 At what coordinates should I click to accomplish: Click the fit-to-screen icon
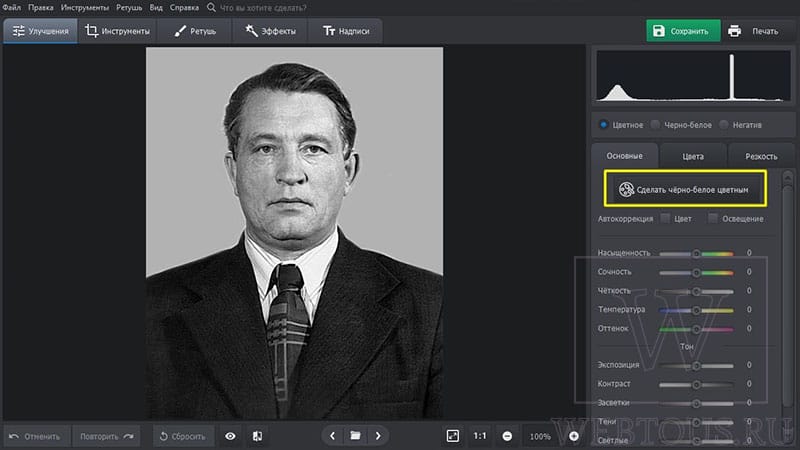pos(453,436)
